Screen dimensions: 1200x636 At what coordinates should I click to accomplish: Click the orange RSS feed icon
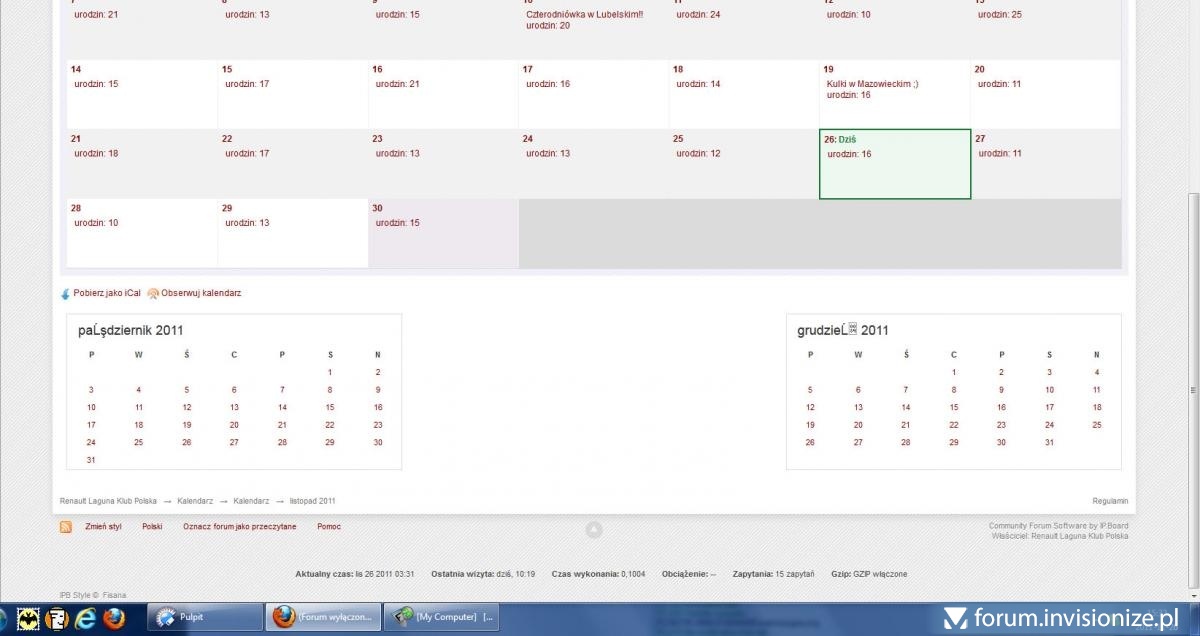pos(66,527)
